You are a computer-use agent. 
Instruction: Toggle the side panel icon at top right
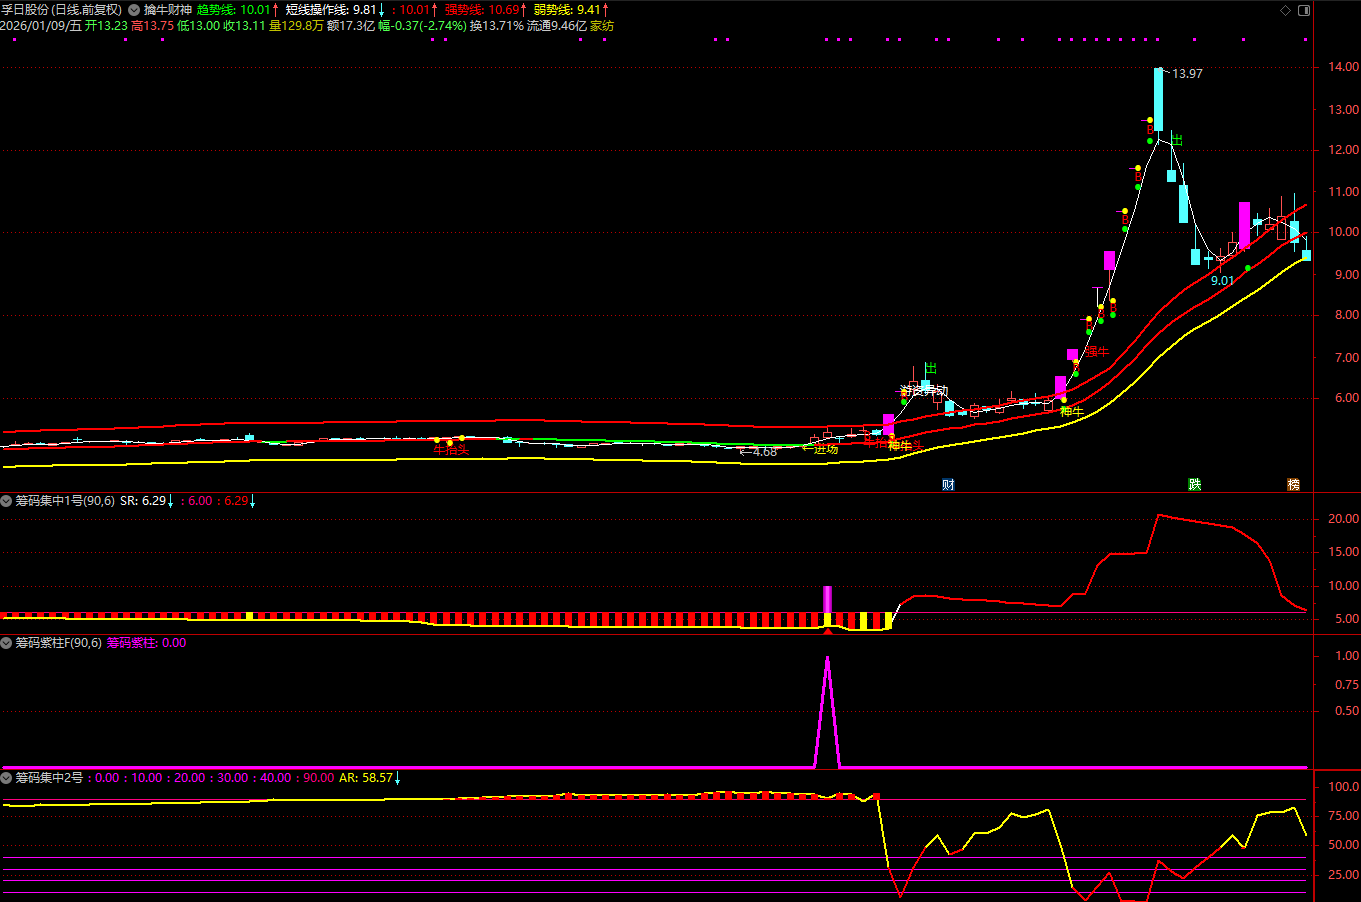(1304, 10)
